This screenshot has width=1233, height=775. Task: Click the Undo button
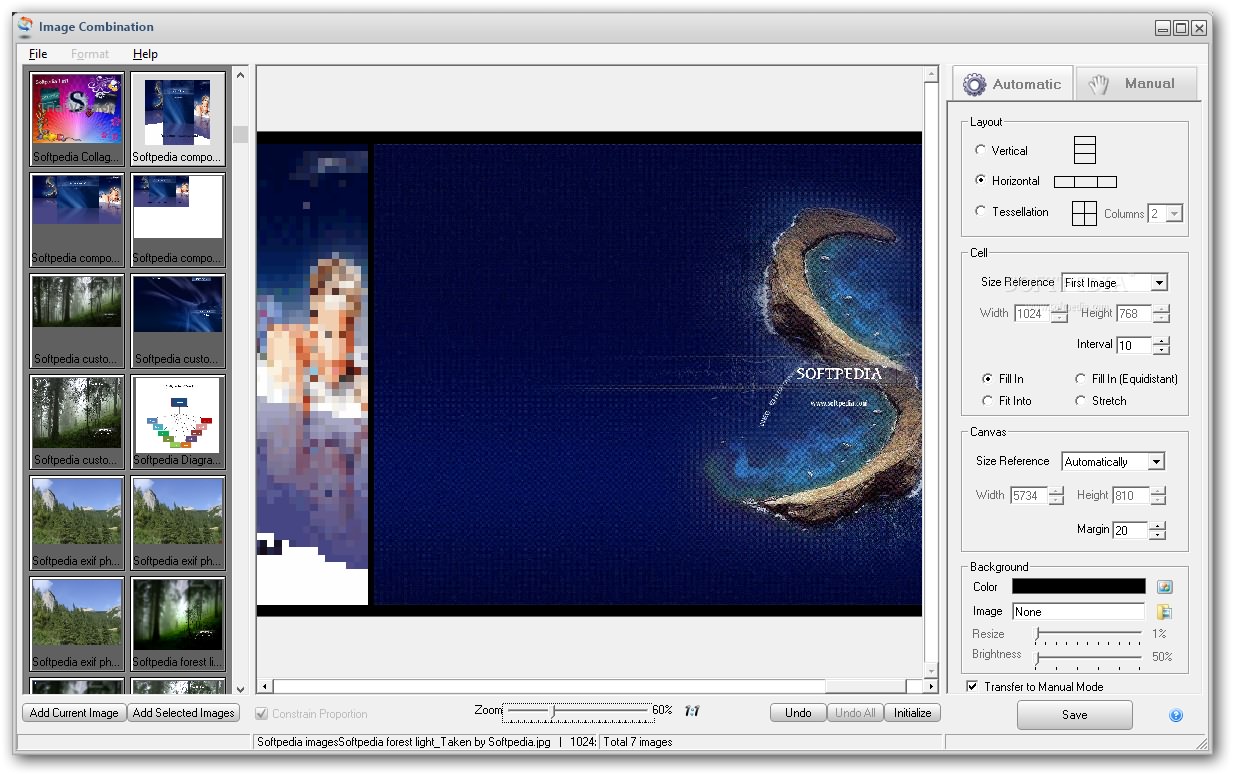[x=798, y=713]
